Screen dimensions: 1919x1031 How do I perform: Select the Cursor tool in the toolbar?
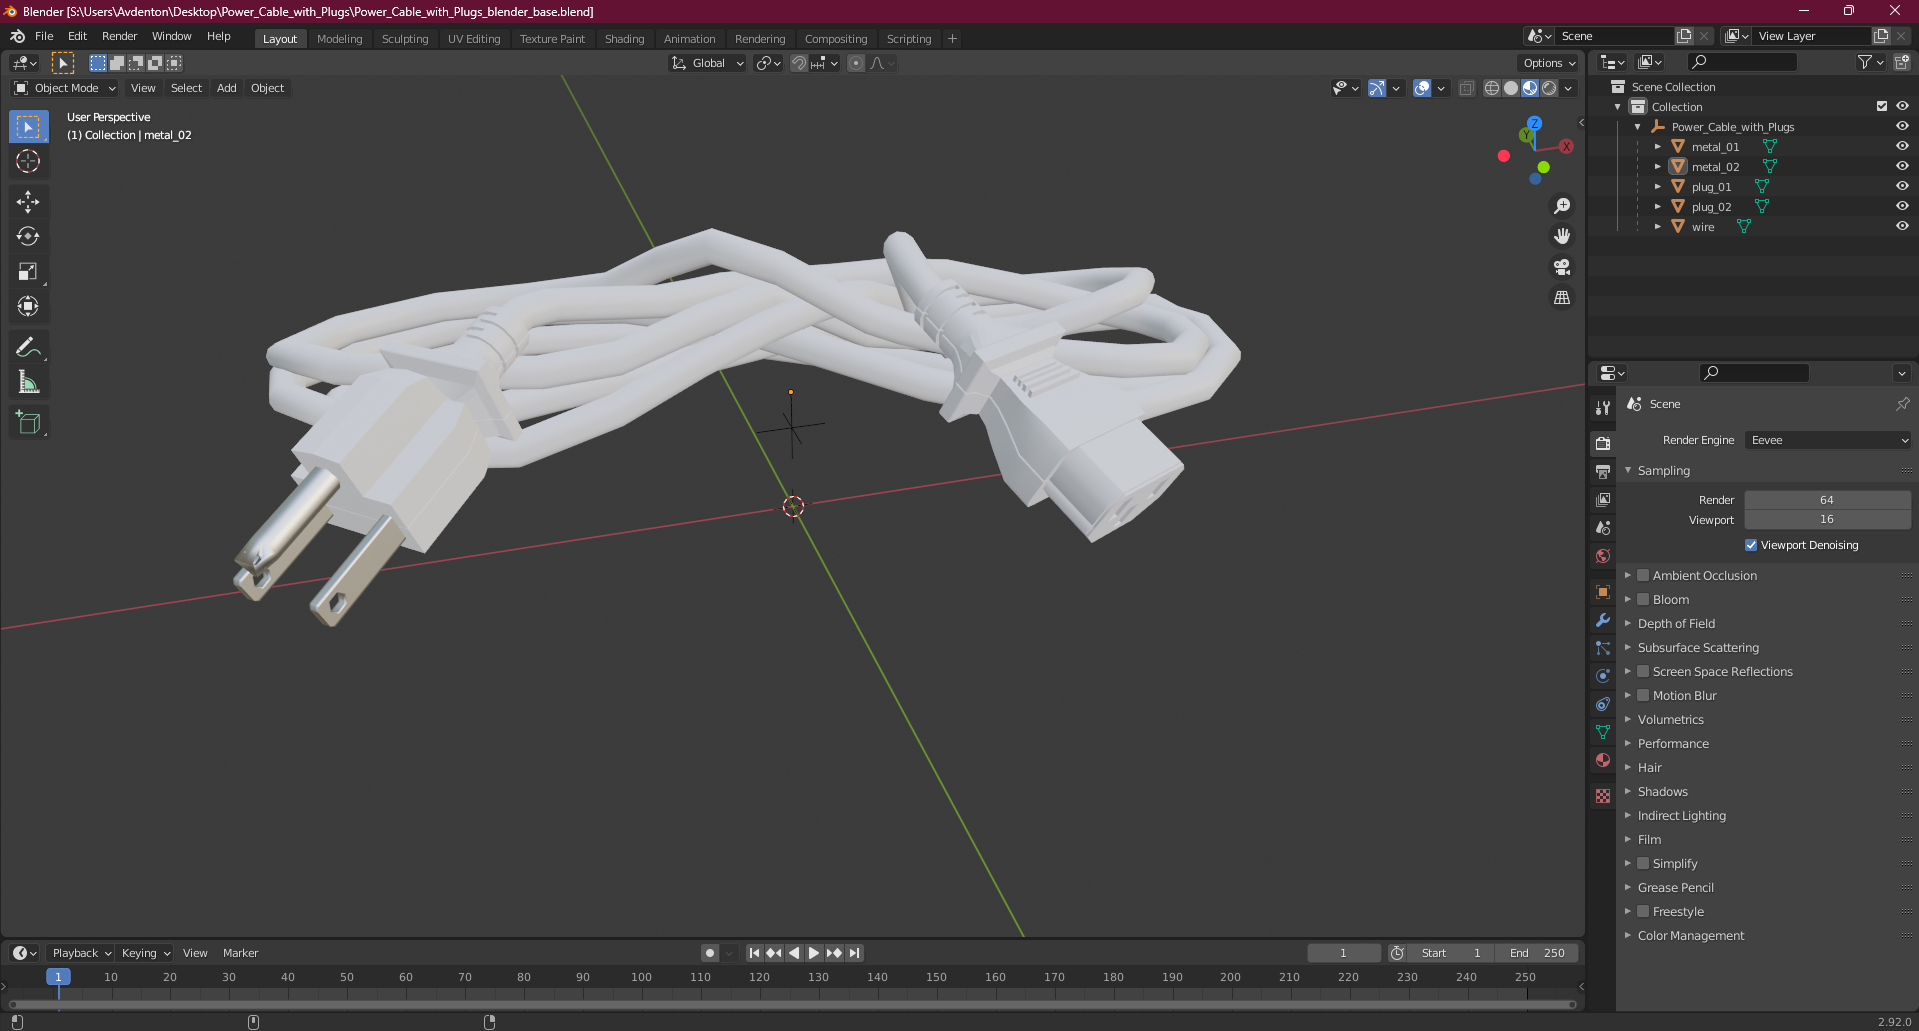coord(28,161)
